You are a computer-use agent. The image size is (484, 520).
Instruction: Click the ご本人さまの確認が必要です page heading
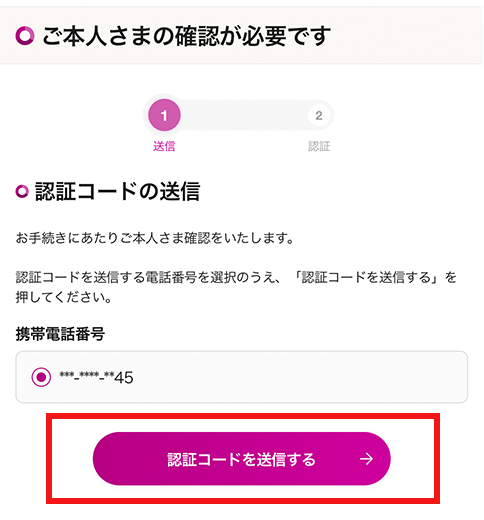point(186,36)
